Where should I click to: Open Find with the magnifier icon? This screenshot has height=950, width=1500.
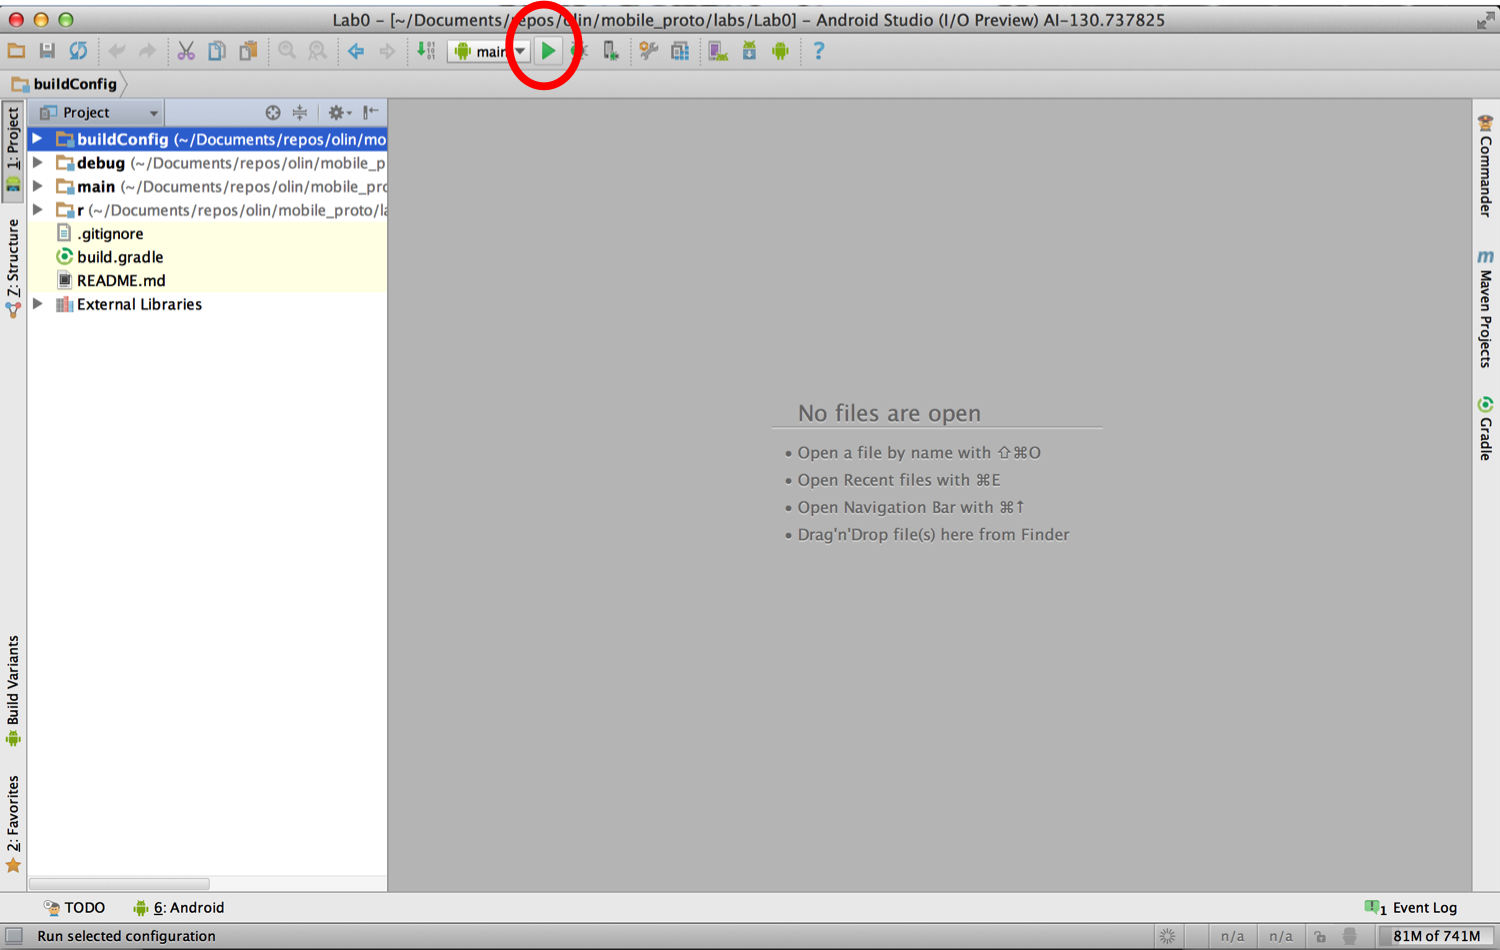tap(287, 51)
